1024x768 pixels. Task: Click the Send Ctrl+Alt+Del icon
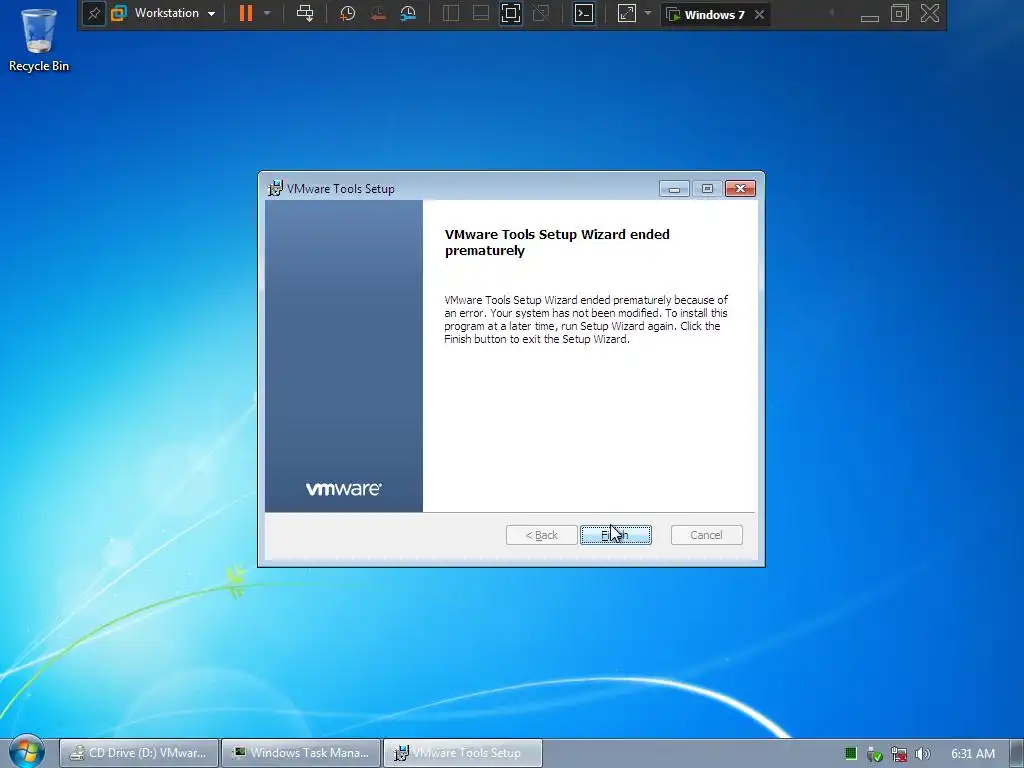pyautogui.click(x=305, y=13)
